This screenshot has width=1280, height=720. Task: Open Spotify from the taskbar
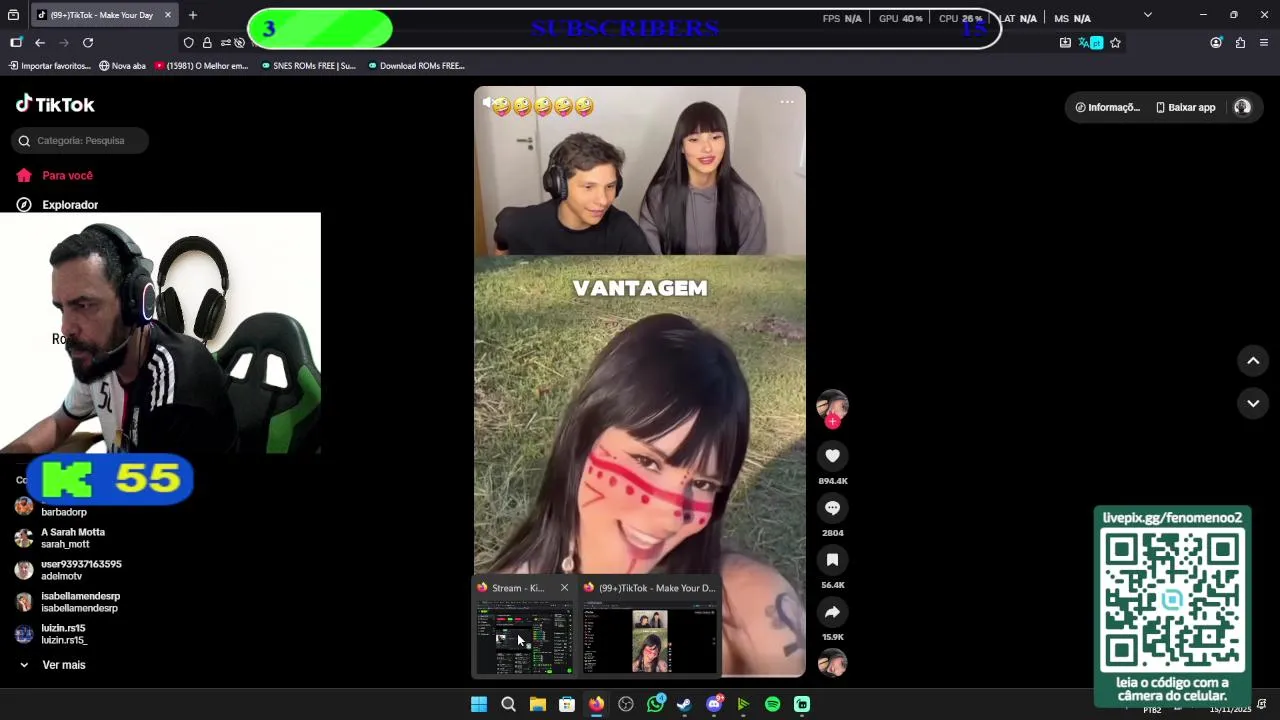click(772, 704)
